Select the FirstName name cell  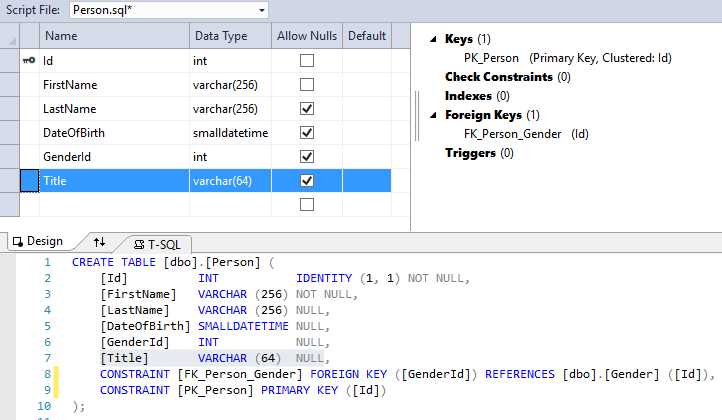[115, 84]
